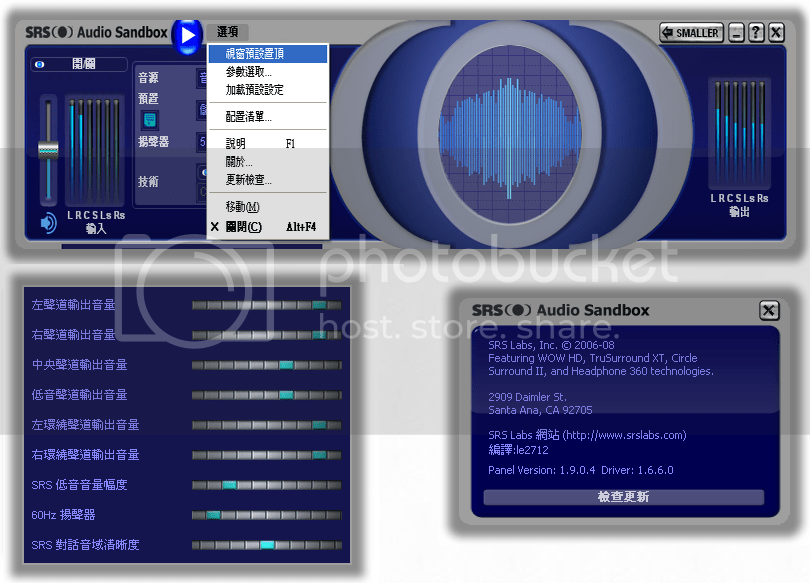This screenshot has height=583, width=810.
Task: Click the 中央聲道輸出音量 label
Action: pyautogui.click(x=80, y=365)
